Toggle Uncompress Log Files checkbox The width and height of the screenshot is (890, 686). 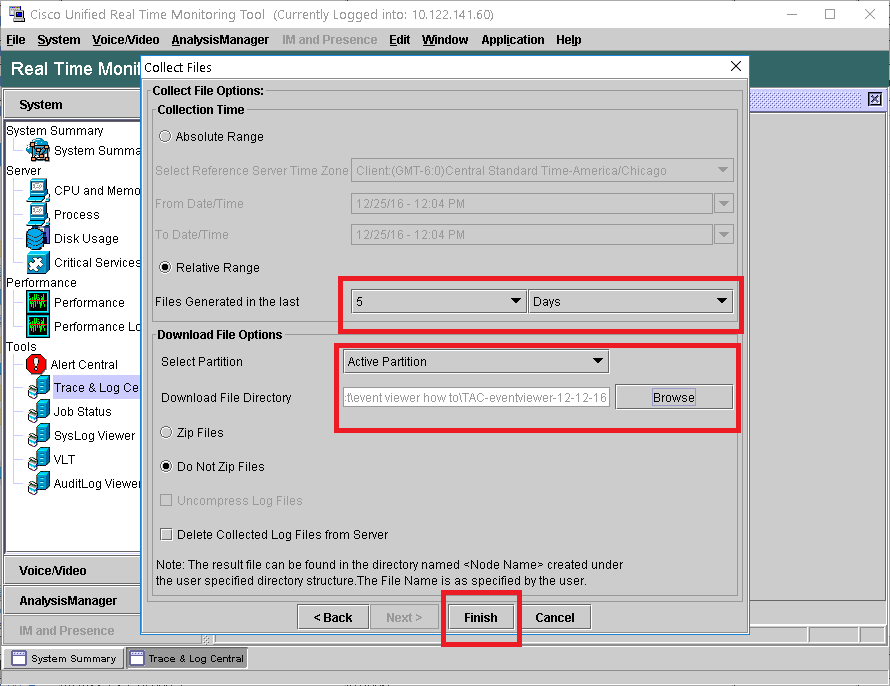coord(166,500)
